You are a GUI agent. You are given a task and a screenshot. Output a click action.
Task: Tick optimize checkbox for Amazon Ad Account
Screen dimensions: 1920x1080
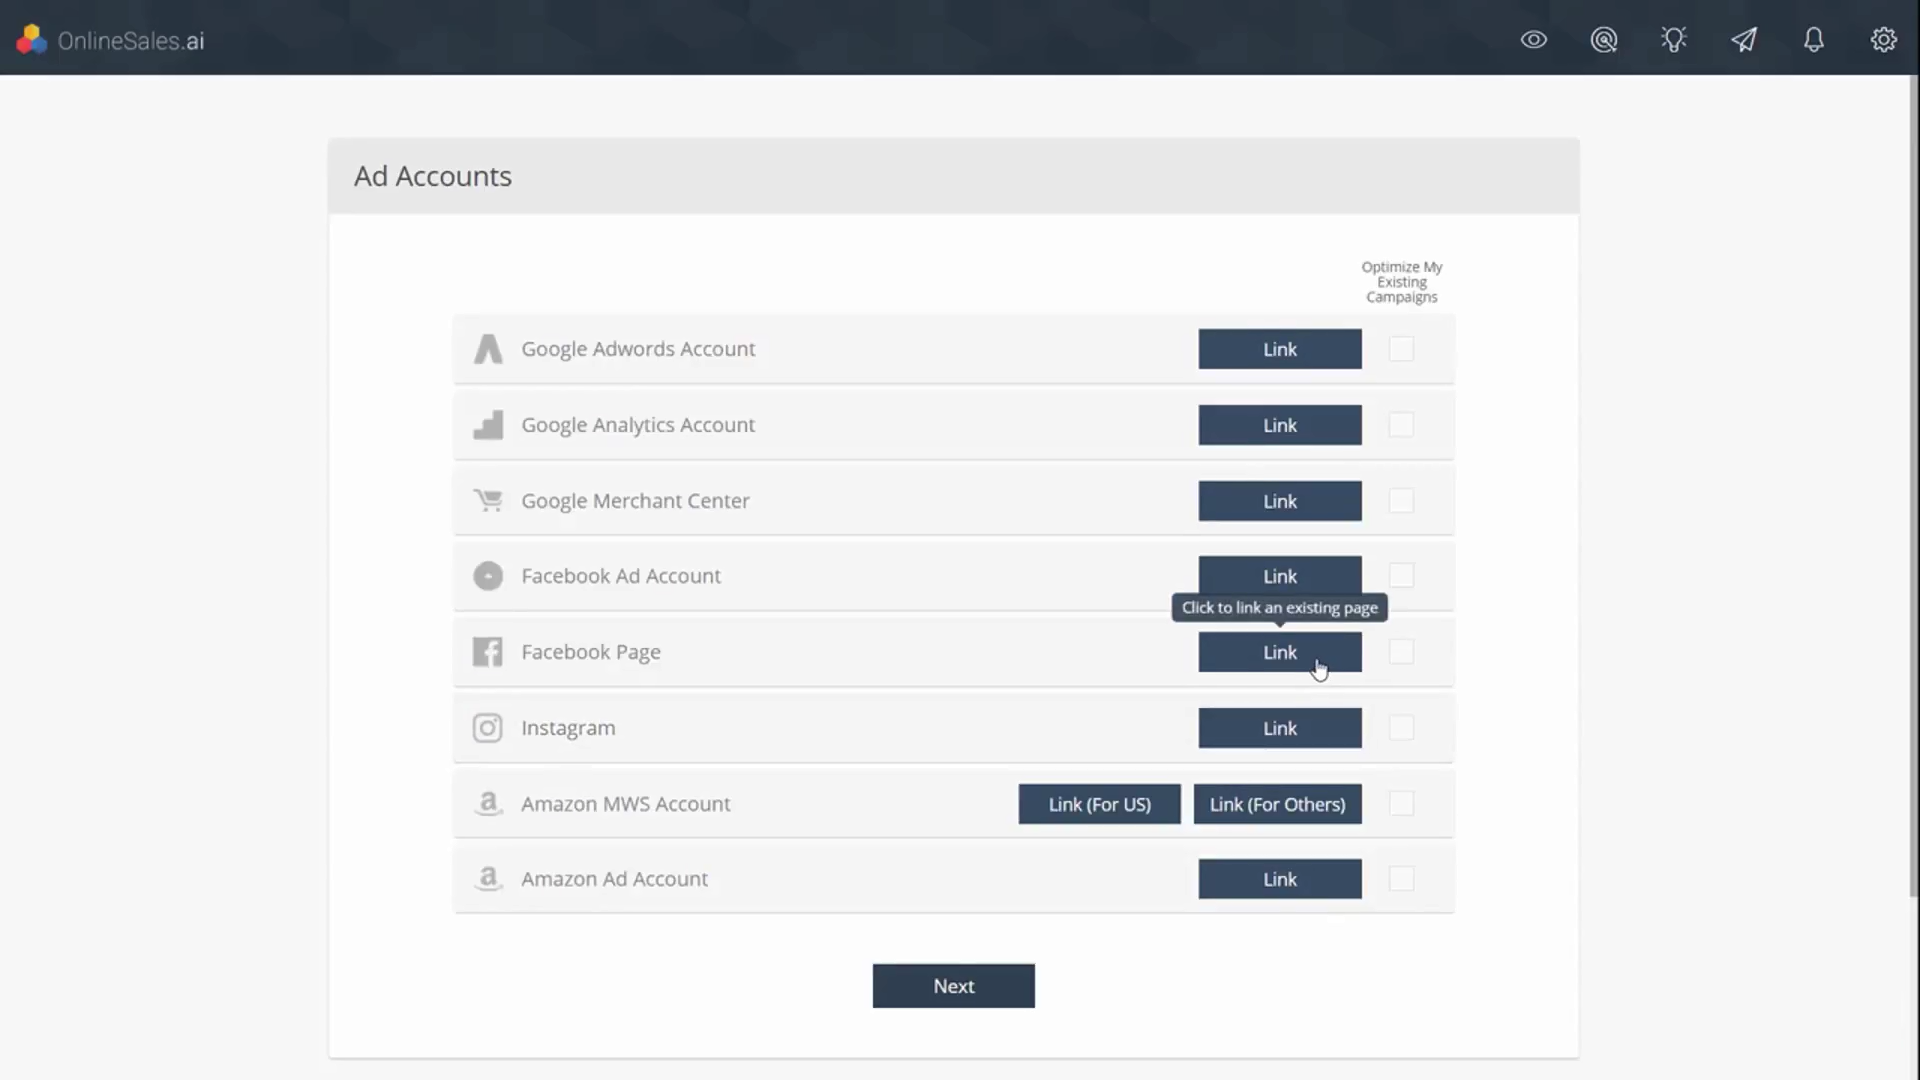pos(1401,879)
